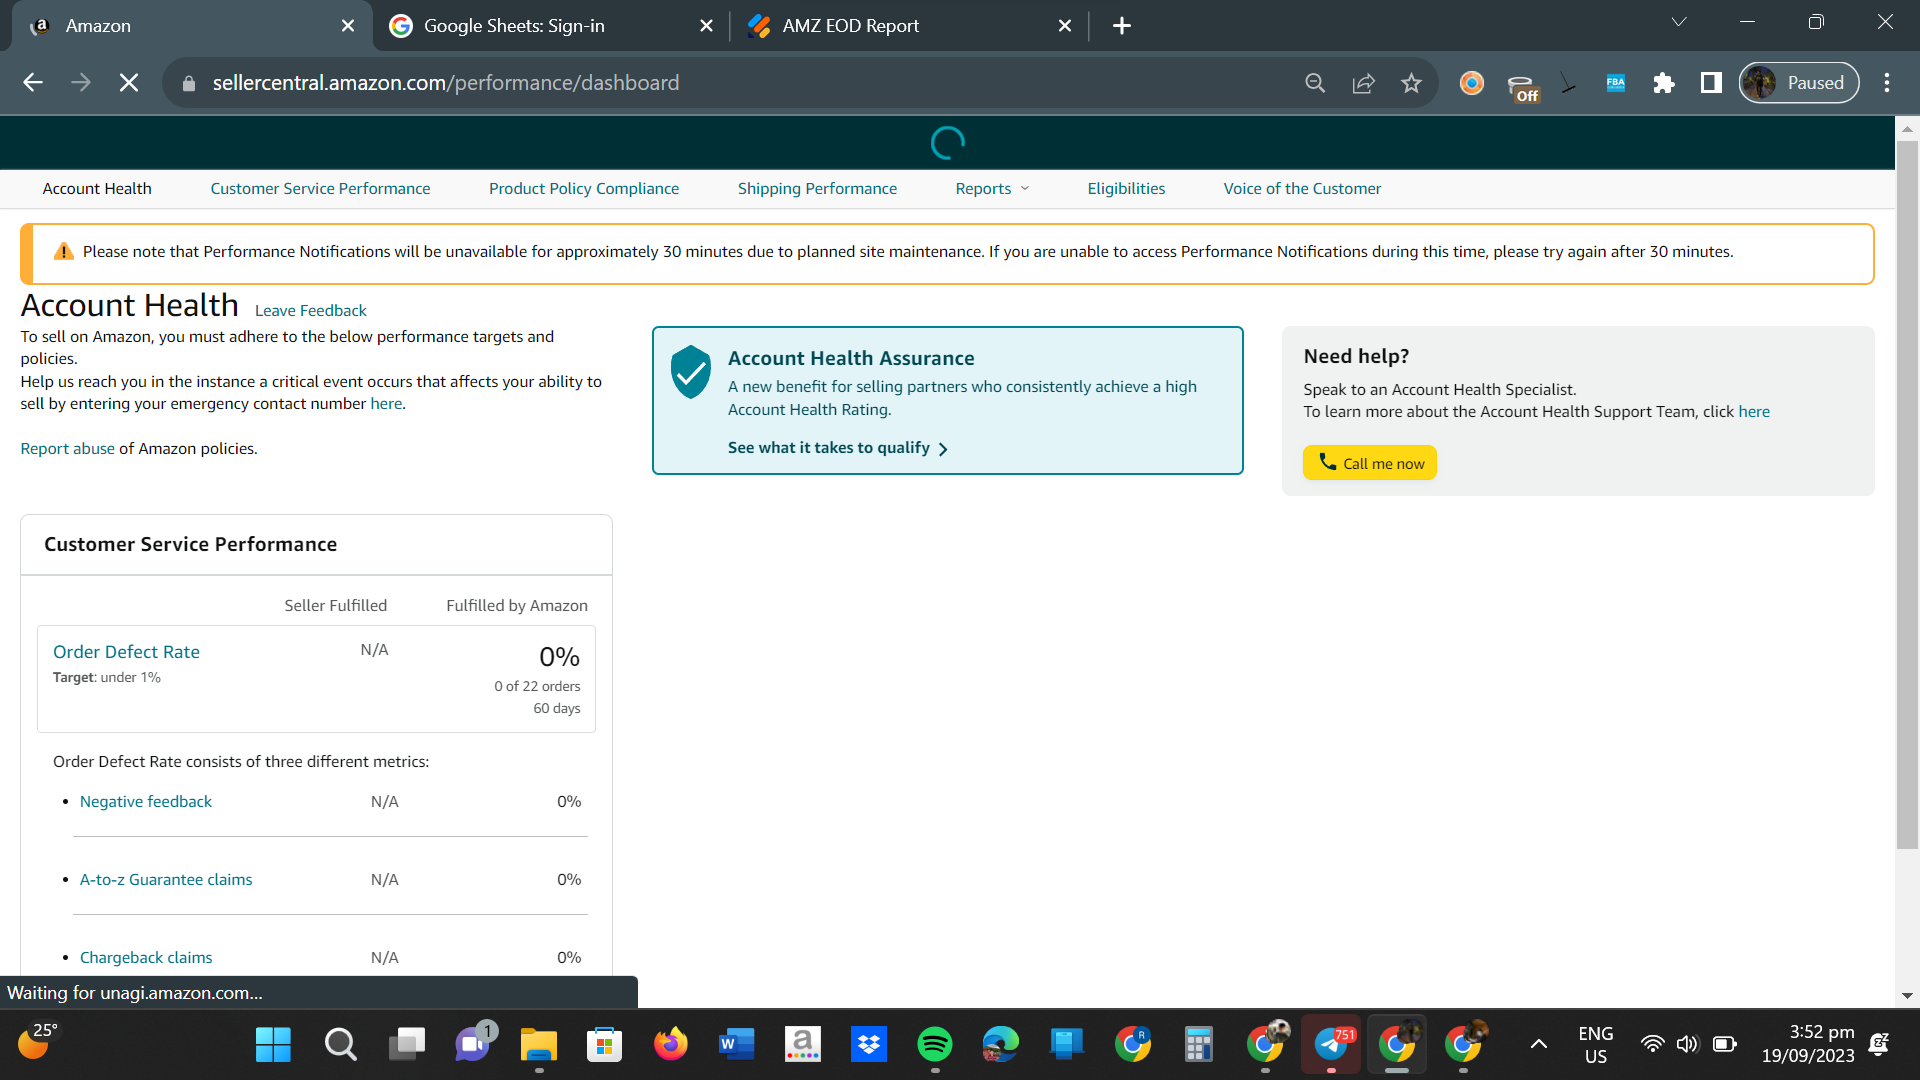Open Dropbox from the taskbar

coord(869,1045)
